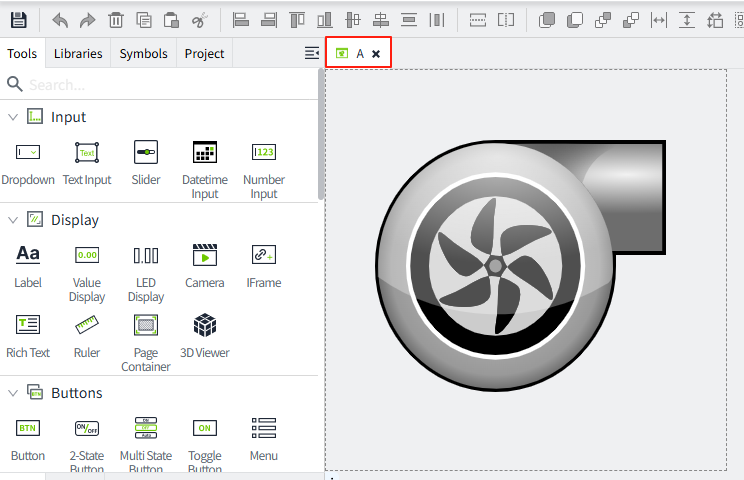This screenshot has width=744, height=480.
Task: Click the Save icon in toolbar
Action: [x=18, y=20]
